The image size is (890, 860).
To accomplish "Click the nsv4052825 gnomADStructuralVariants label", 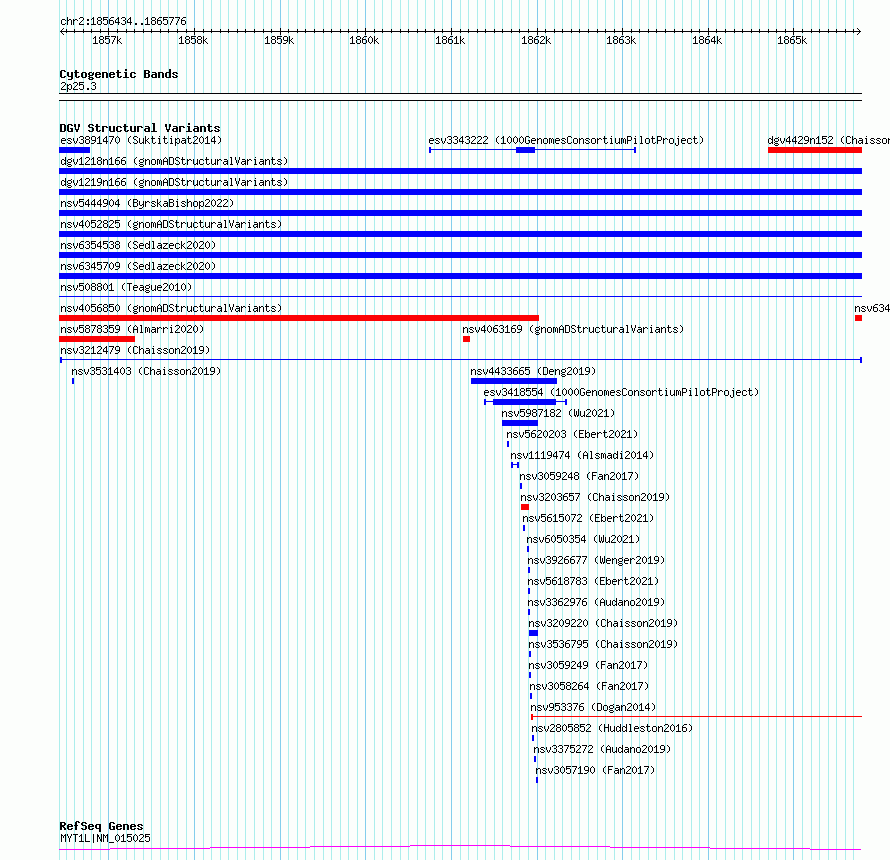I will 171,224.
